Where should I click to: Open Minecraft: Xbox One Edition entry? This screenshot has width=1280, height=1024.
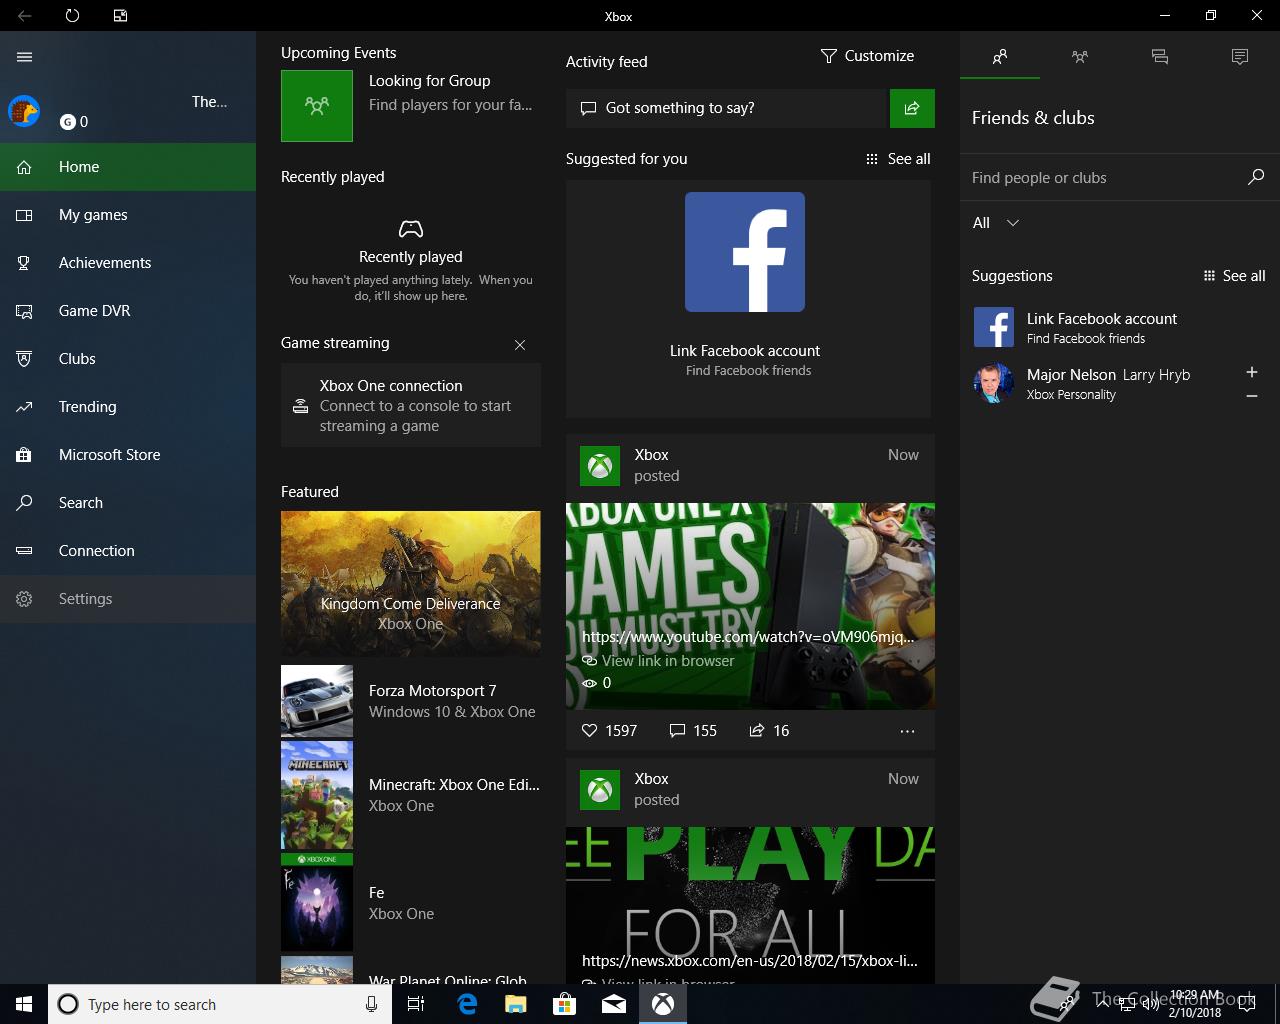tap(411, 795)
